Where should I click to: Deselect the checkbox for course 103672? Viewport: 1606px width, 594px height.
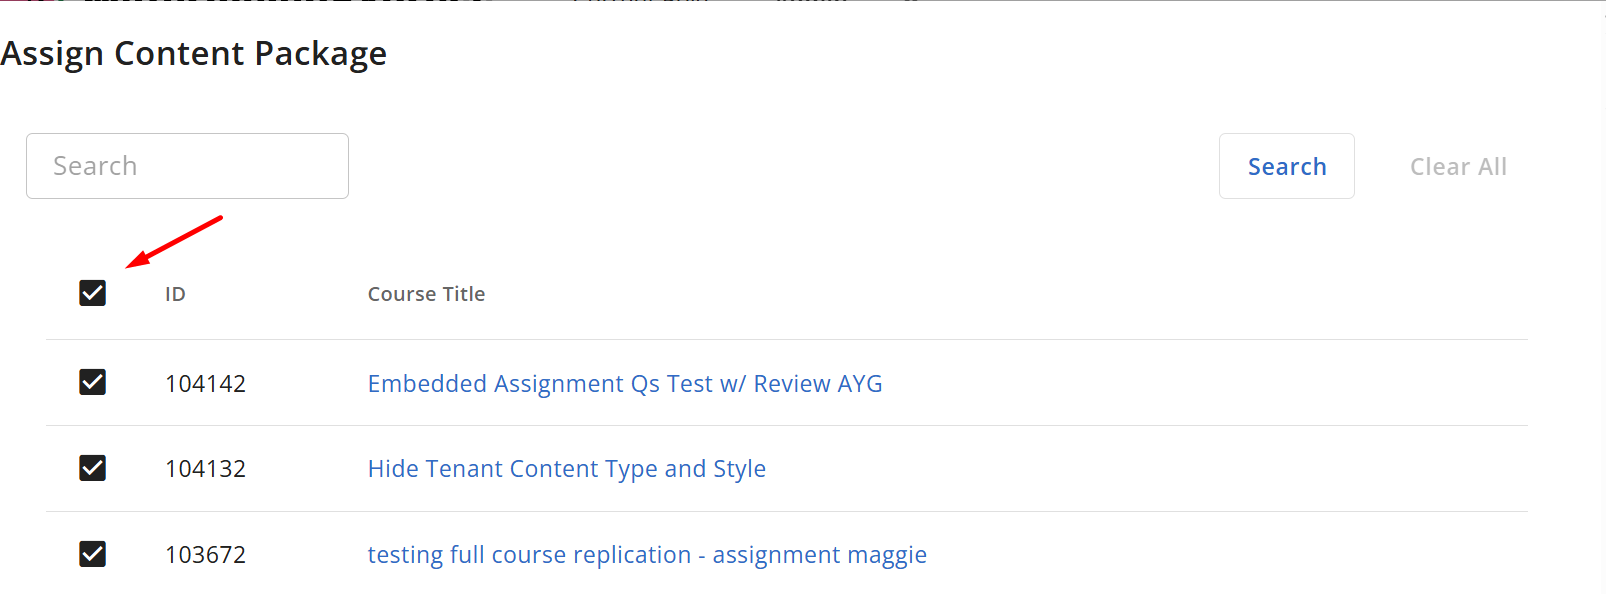(x=93, y=554)
